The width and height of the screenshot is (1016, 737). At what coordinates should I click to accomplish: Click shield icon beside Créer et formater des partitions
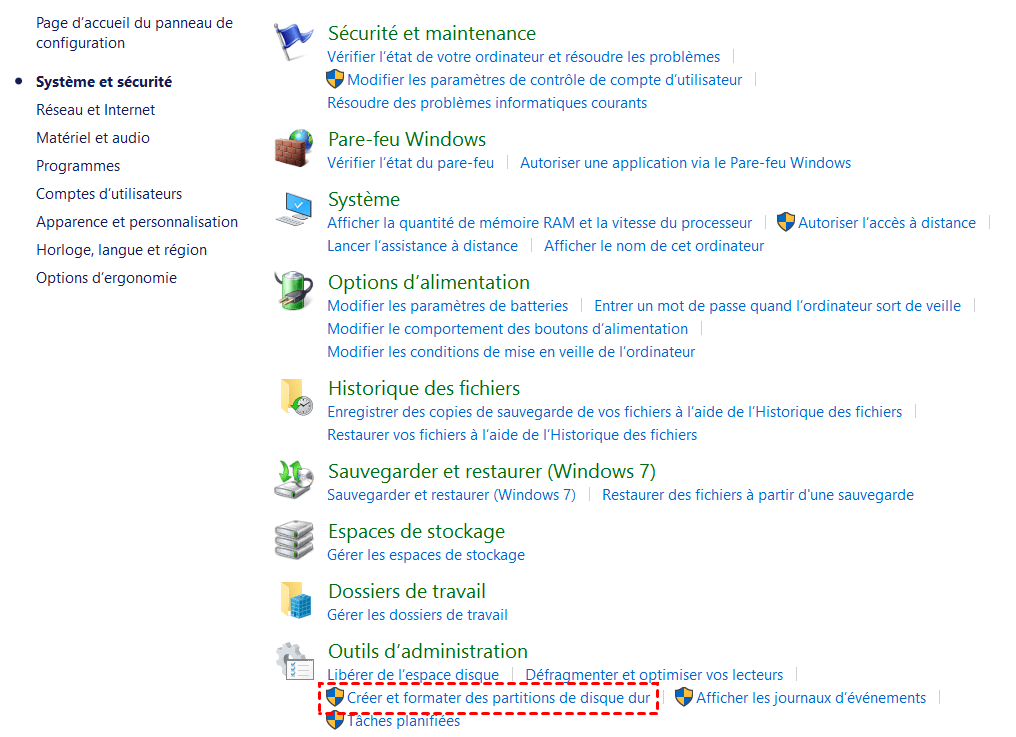point(335,697)
